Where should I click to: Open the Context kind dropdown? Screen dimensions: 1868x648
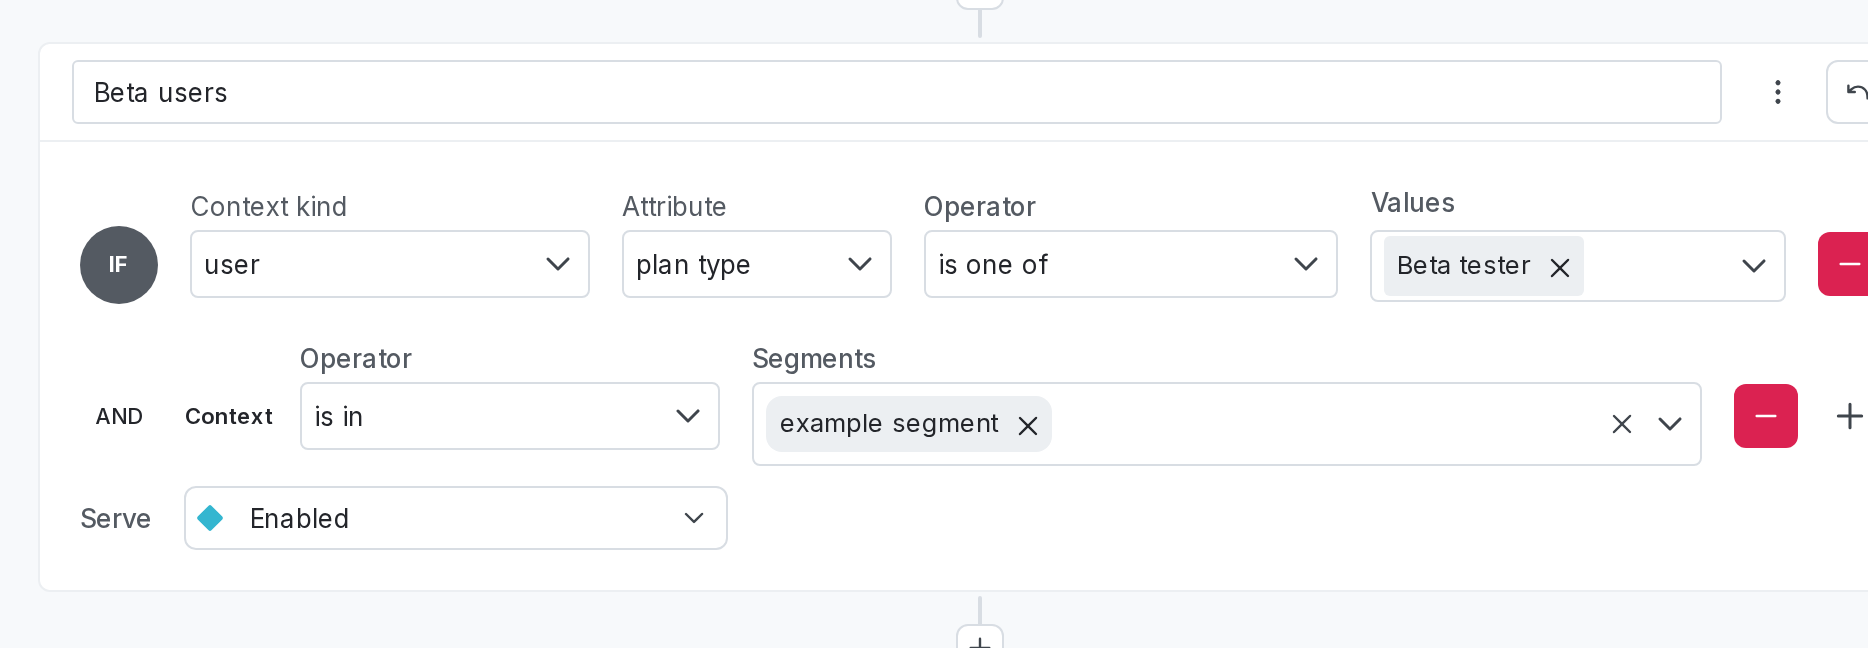tap(389, 264)
